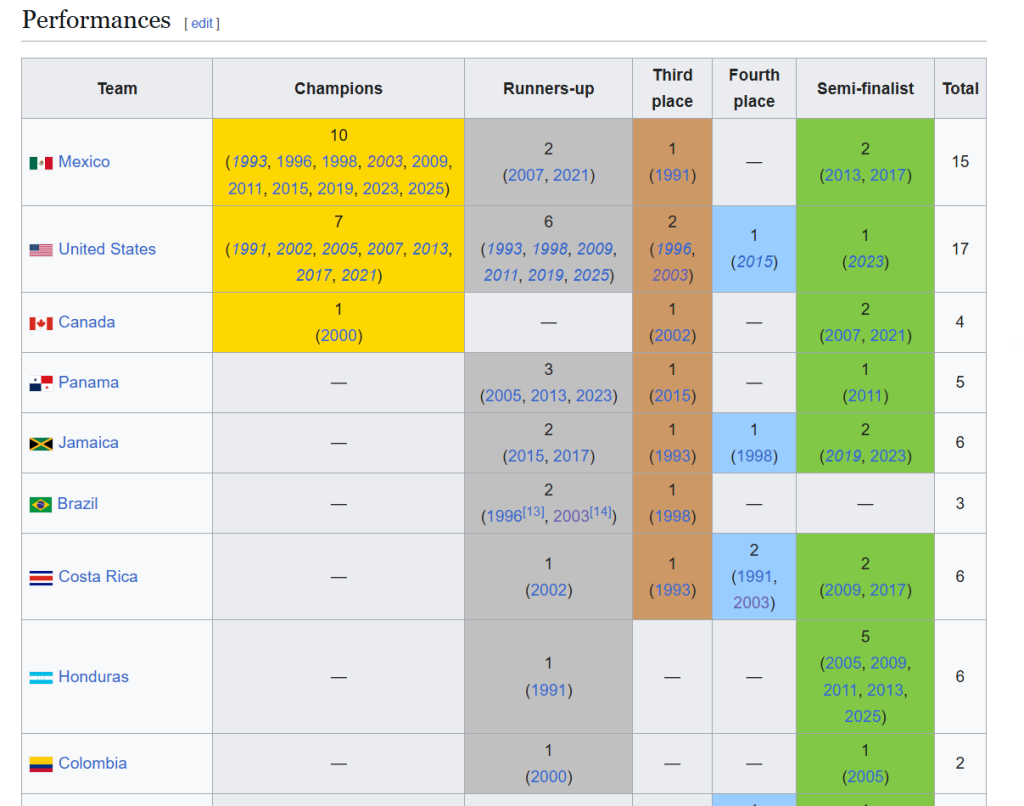
Task: Open 2009 in Costa Rica's Semi-finalist cell
Action: pyautogui.click(x=843, y=590)
